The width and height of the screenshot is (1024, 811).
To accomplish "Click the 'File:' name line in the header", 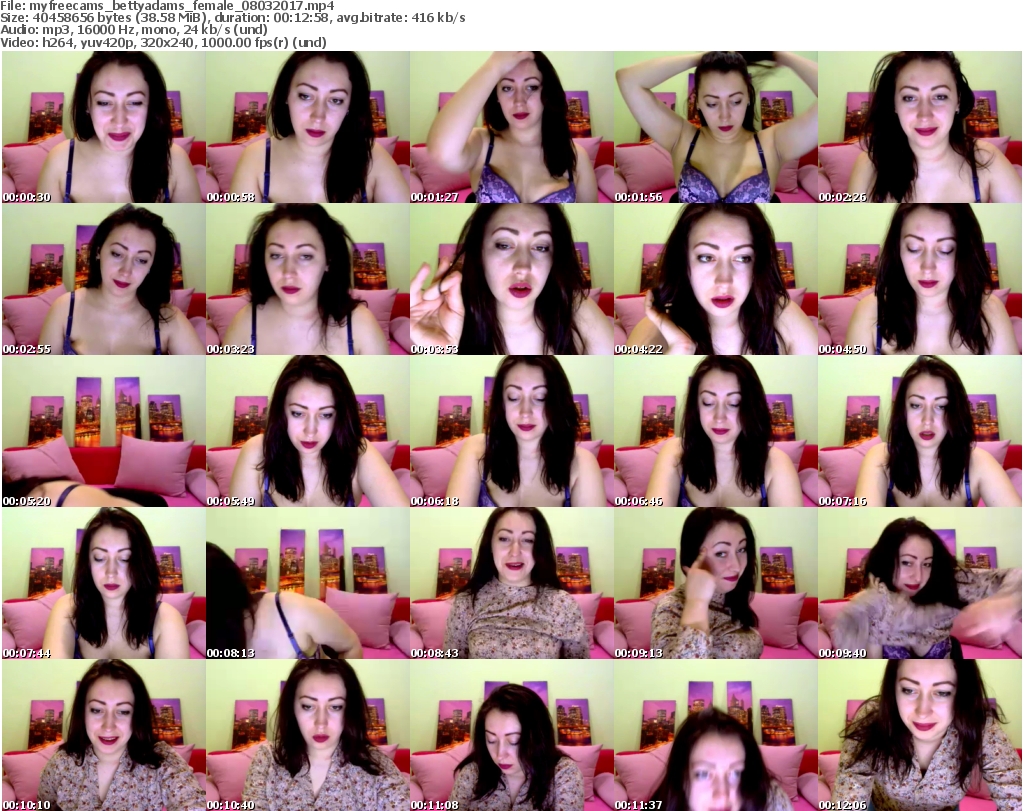I will point(167,6).
